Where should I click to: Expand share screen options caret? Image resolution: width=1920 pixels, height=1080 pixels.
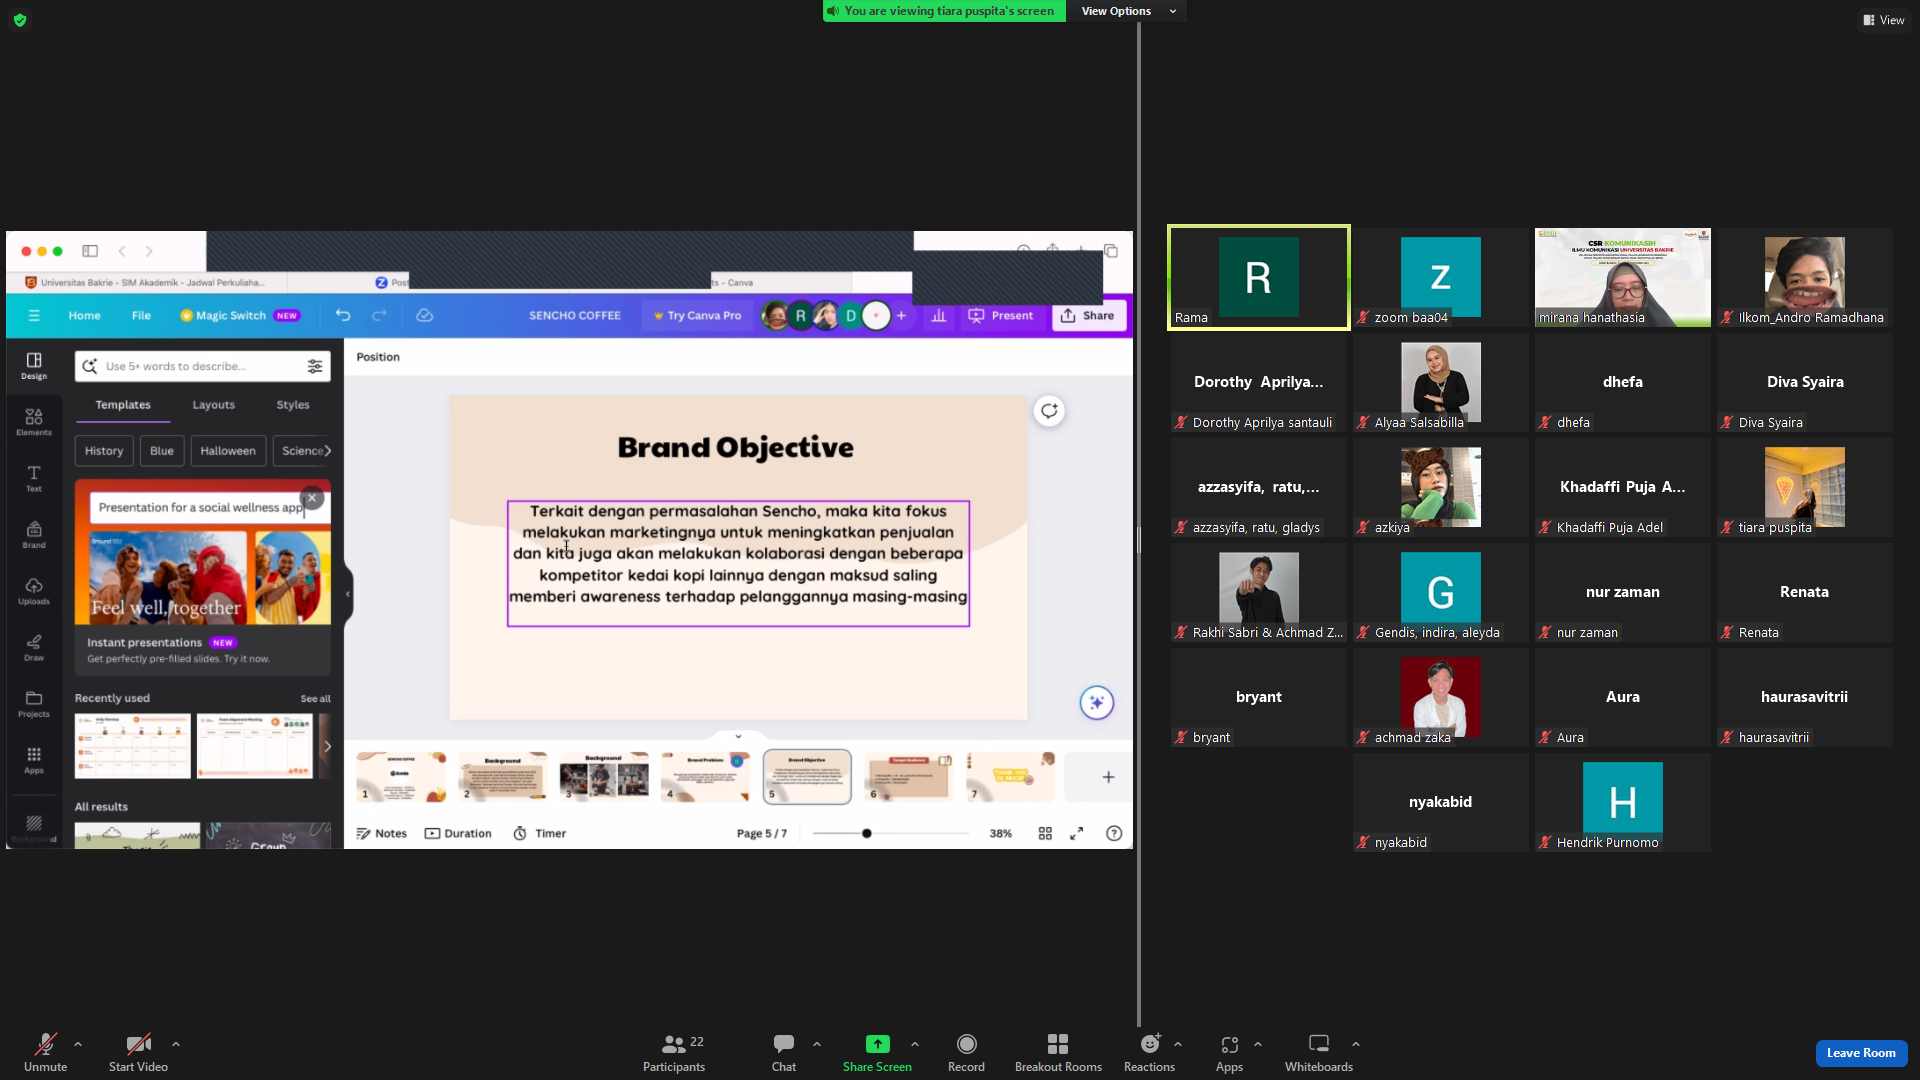[x=915, y=1044]
